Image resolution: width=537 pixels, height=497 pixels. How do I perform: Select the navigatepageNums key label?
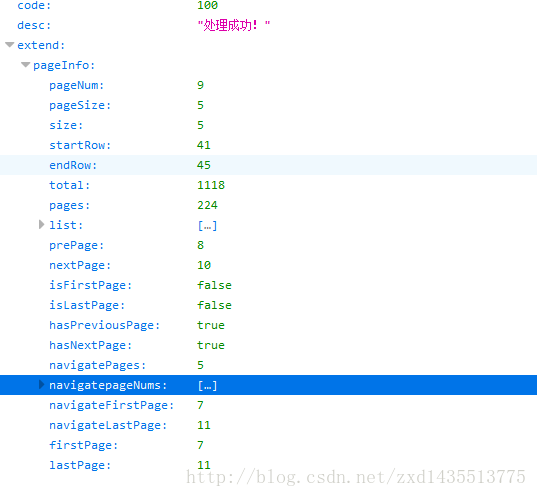tap(108, 385)
